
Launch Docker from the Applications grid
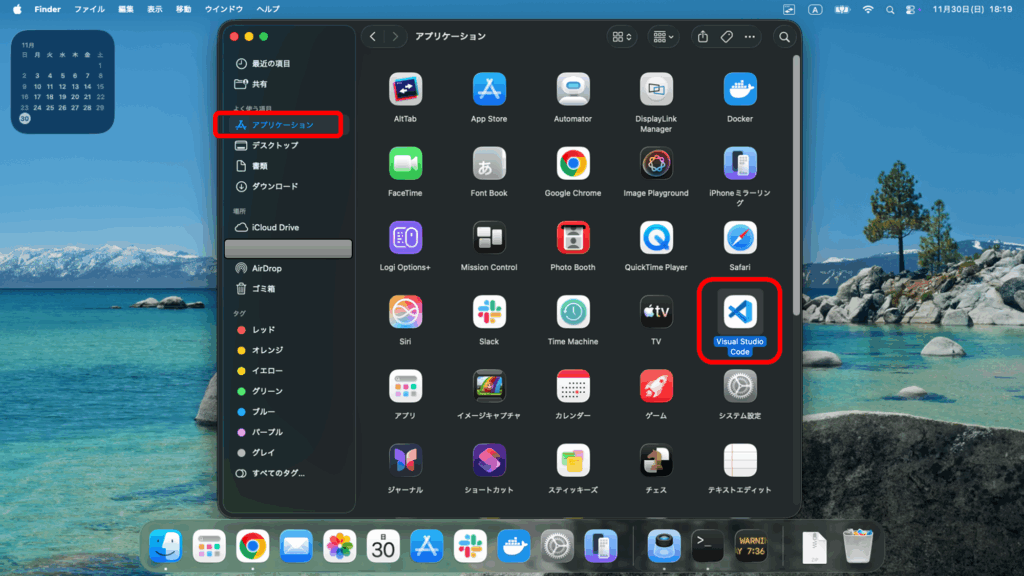coord(740,89)
